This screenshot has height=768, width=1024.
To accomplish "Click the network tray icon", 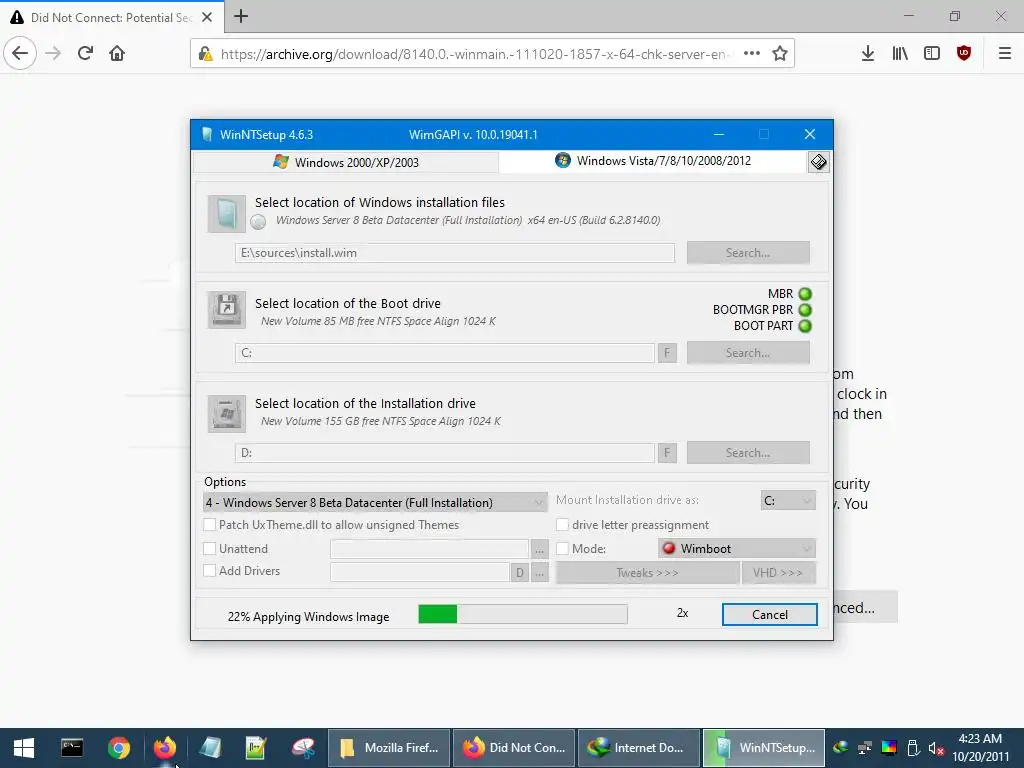I will point(865,748).
